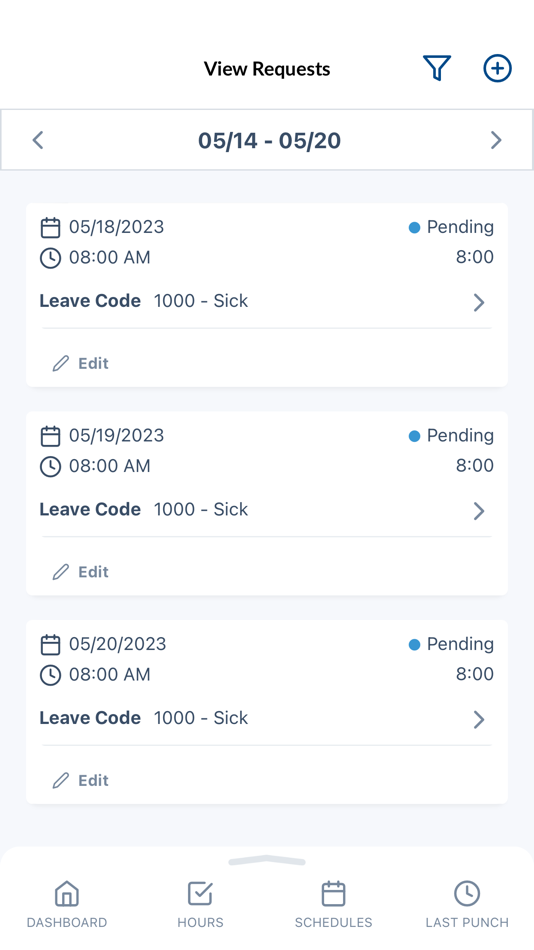Open the Hours checkmark icon
Viewport: 534px width, 950px height.
(200, 894)
